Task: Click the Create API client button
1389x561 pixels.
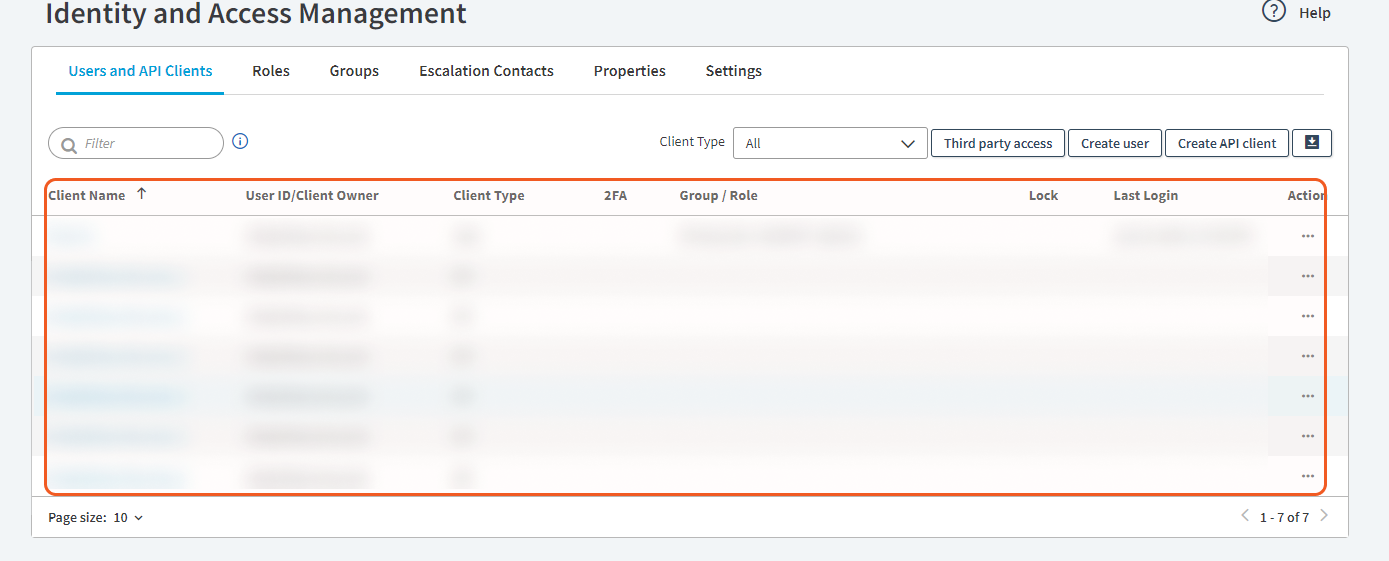Action: (1226, 143)
